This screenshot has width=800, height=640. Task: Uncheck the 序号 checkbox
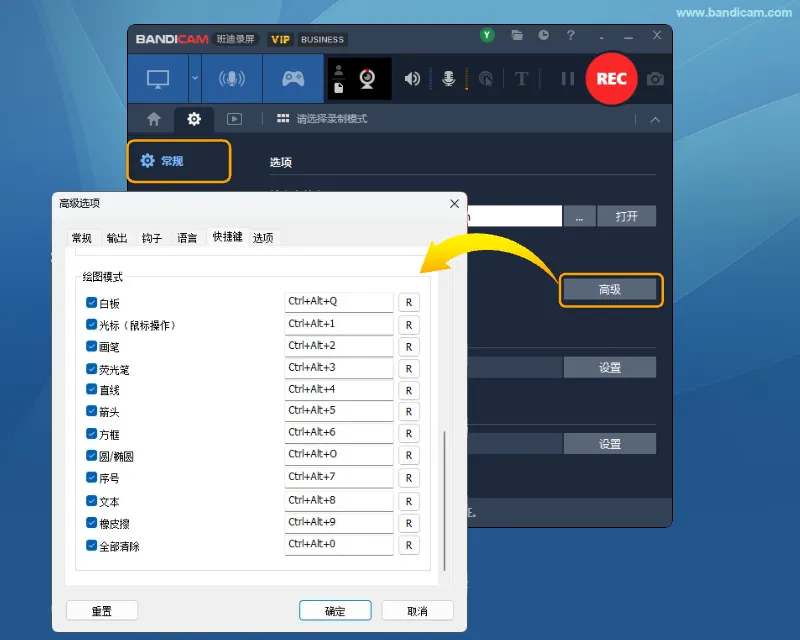(92, 477)
